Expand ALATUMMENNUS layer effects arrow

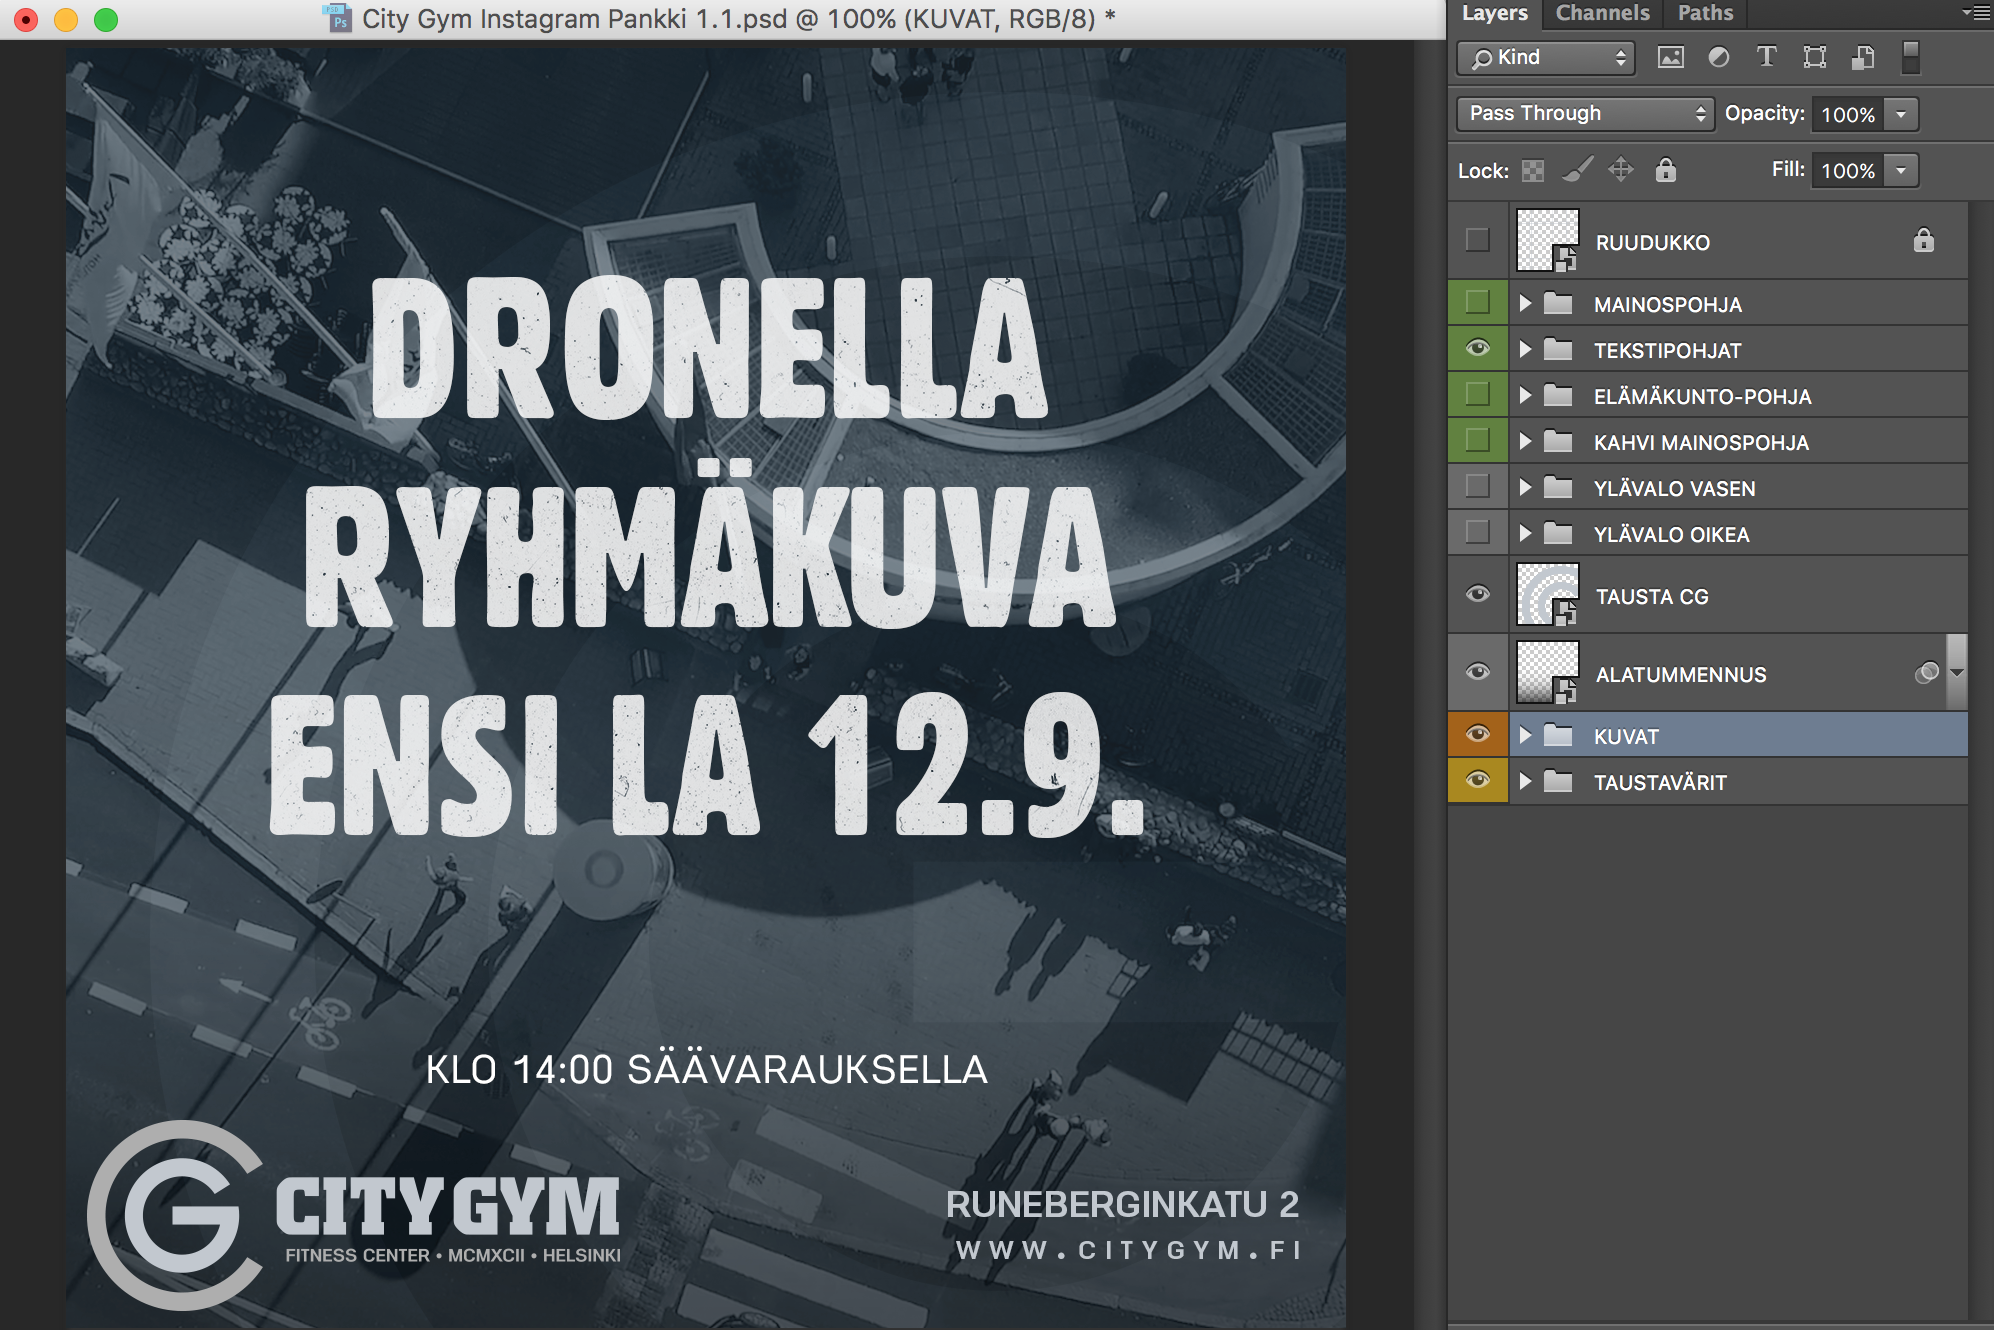tap(1957, 673)
